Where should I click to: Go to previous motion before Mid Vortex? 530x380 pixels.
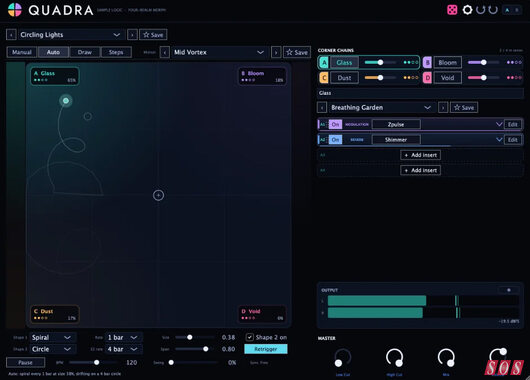165,52
